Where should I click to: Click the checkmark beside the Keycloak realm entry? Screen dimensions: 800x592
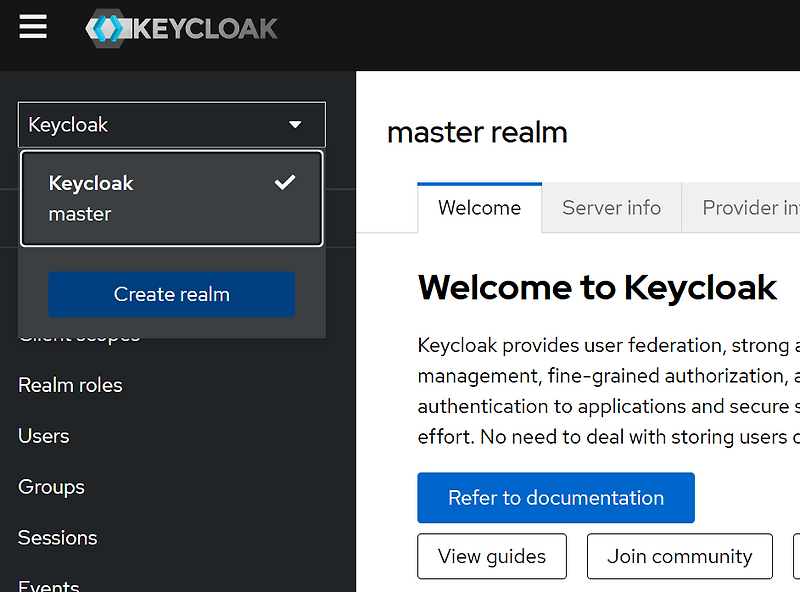[285, 182]
